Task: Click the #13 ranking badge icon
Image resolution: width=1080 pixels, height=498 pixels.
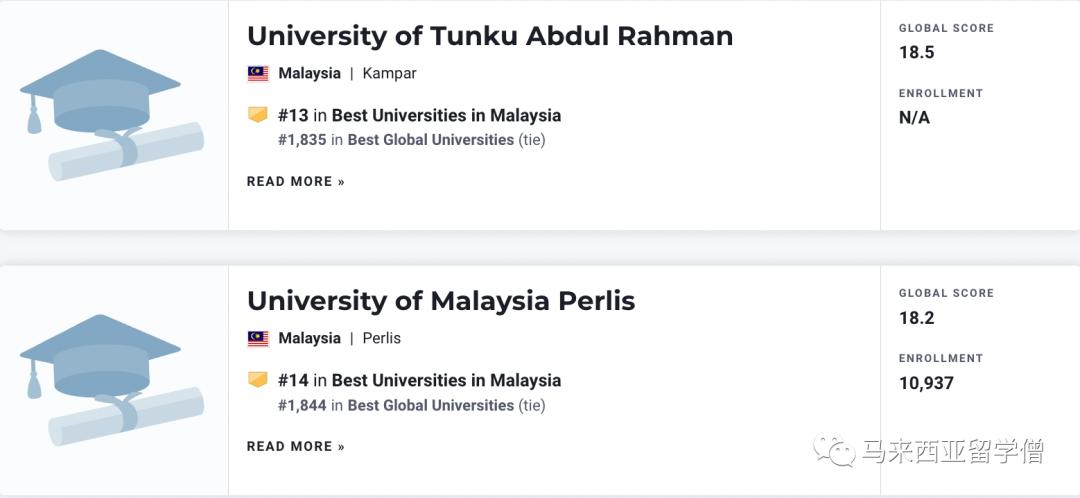Action: (258, 115)
